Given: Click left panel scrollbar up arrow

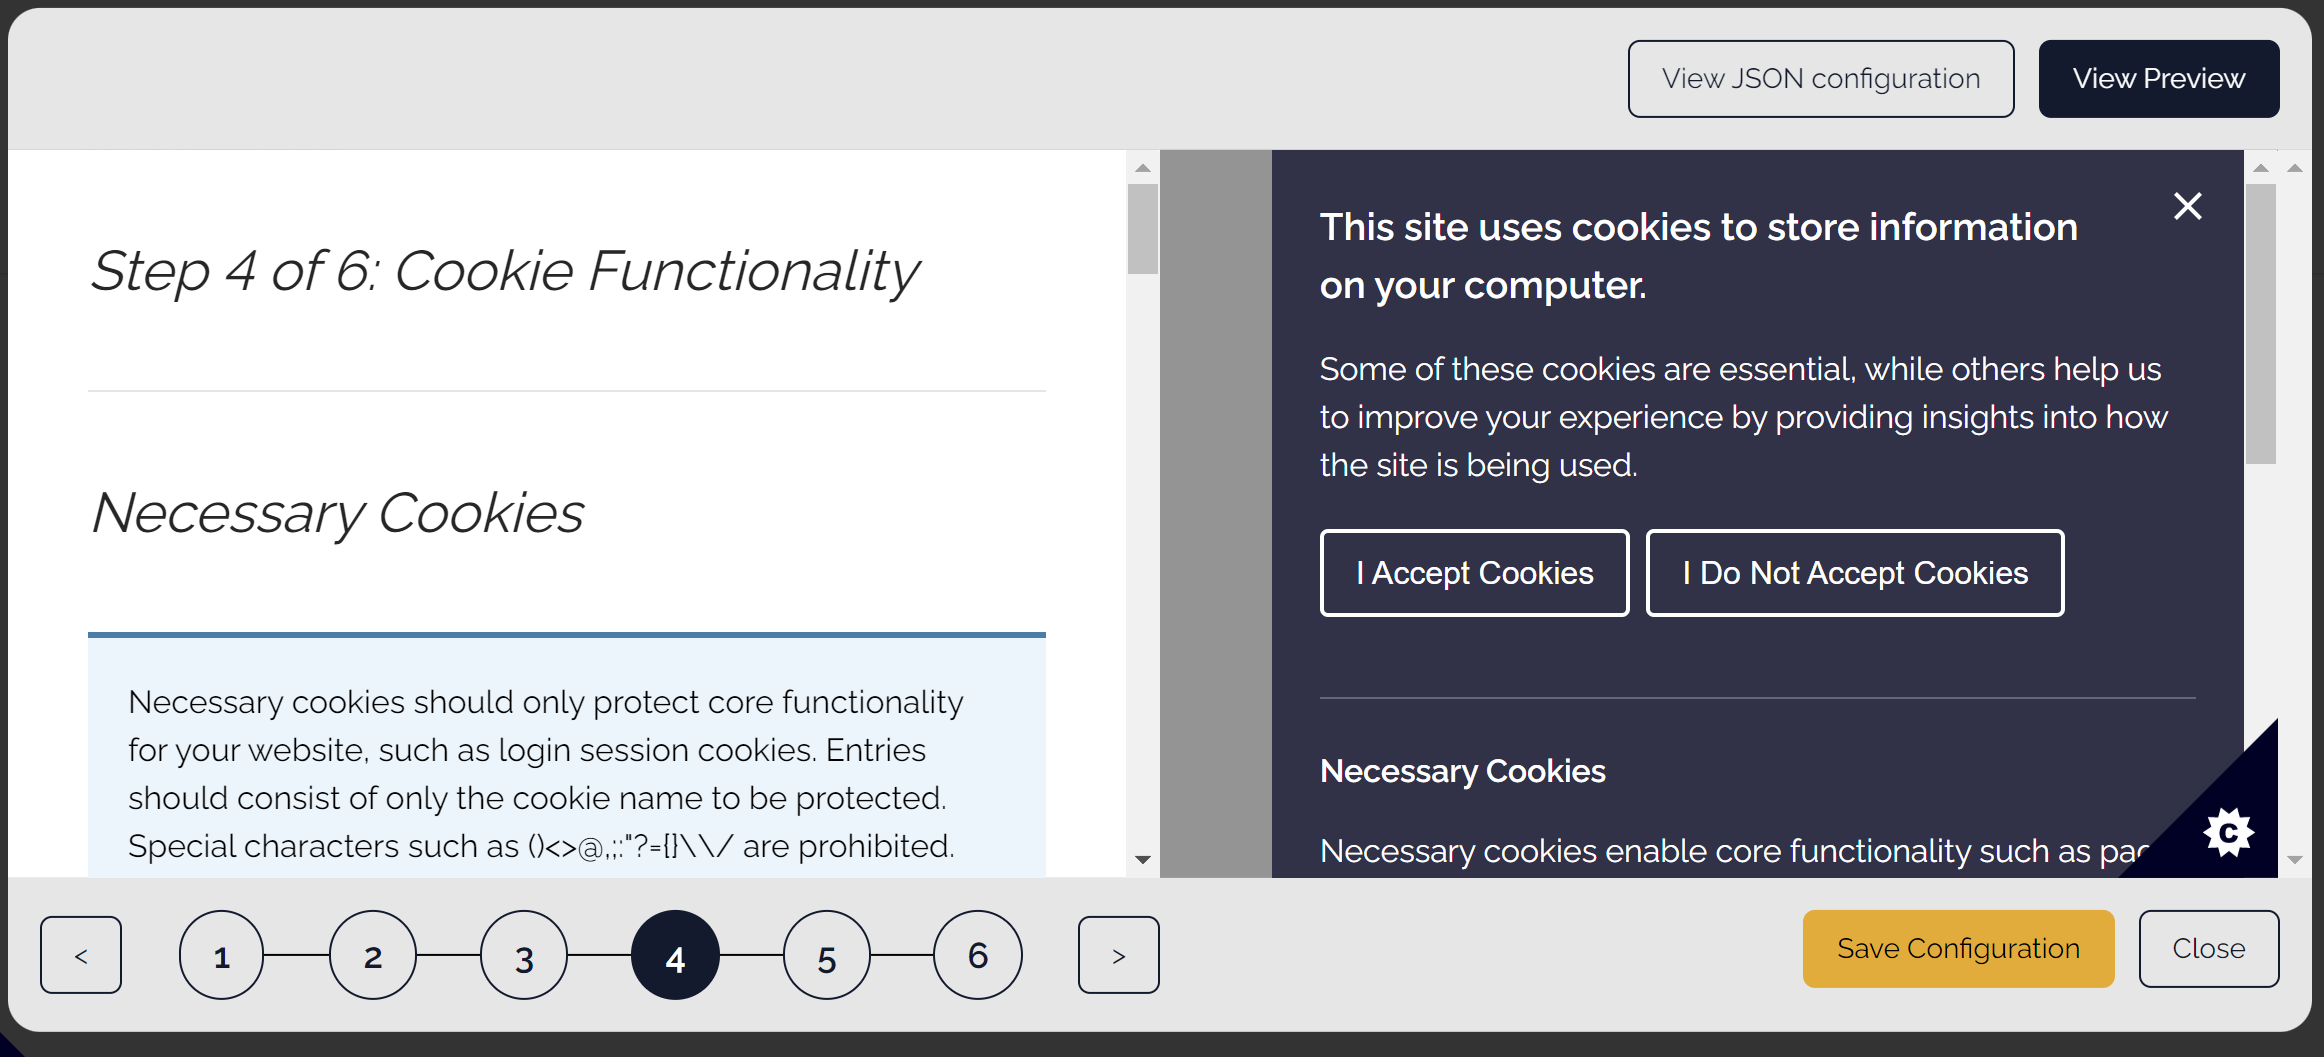Looking at the screenshot, I should [x=1143, y=168].
